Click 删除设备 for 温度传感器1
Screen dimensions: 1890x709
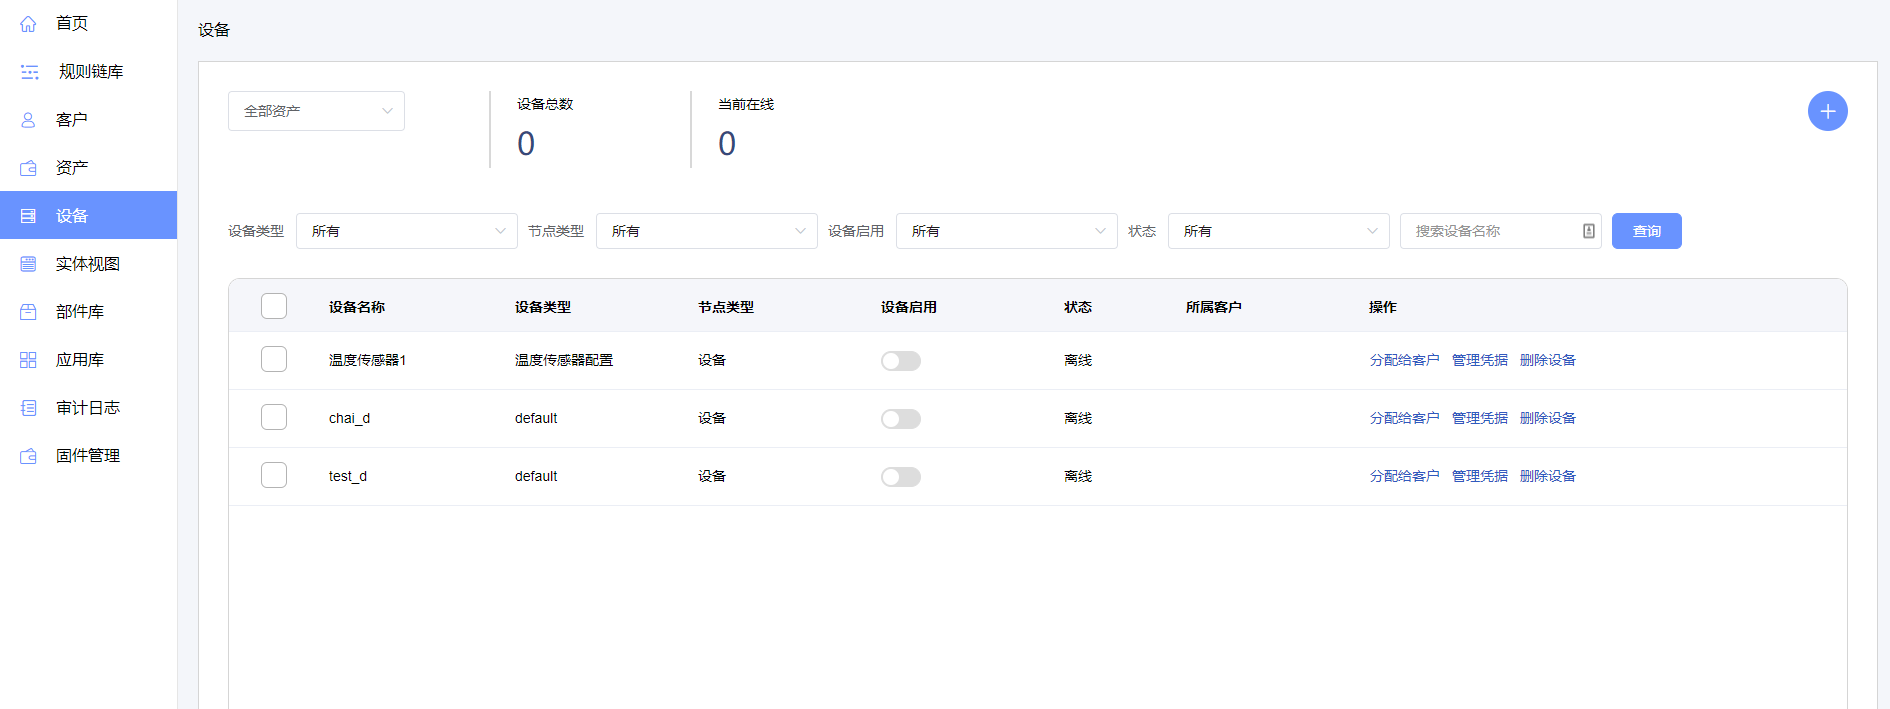pos(1547,360)
